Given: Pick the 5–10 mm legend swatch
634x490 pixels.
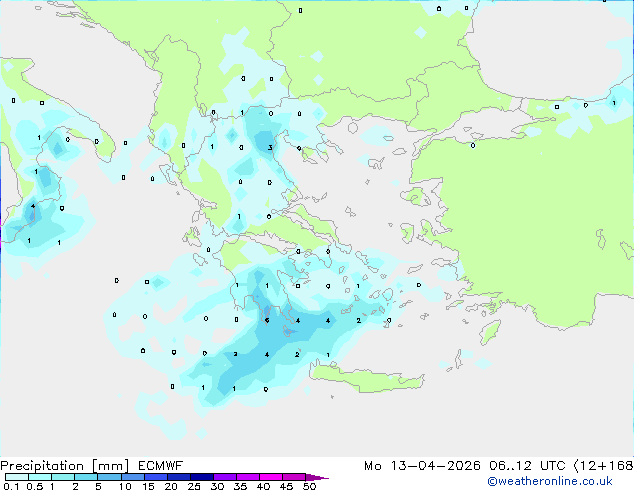Looking at the screenshot, I should (109, 477).
